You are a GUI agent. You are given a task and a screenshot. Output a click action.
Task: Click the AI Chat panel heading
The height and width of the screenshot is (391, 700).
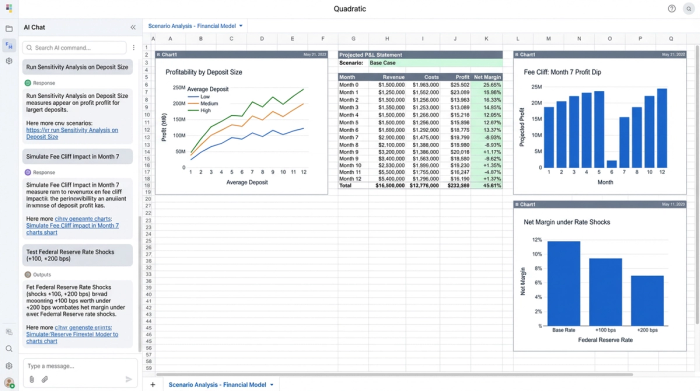coord(34,27)
